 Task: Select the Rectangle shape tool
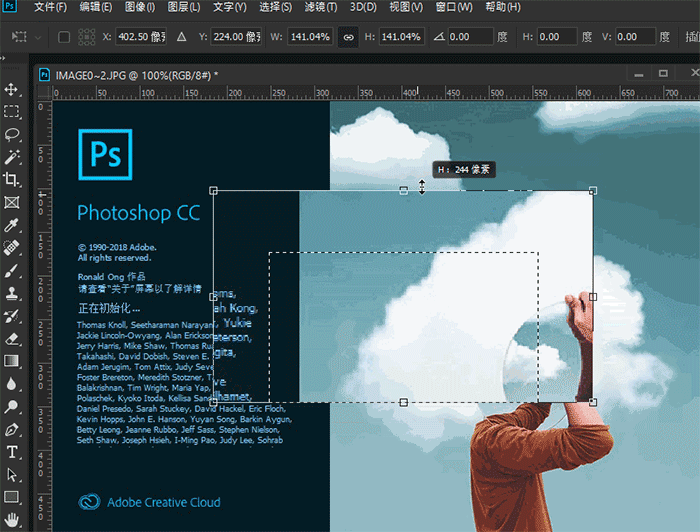click(x=11, y=497)
